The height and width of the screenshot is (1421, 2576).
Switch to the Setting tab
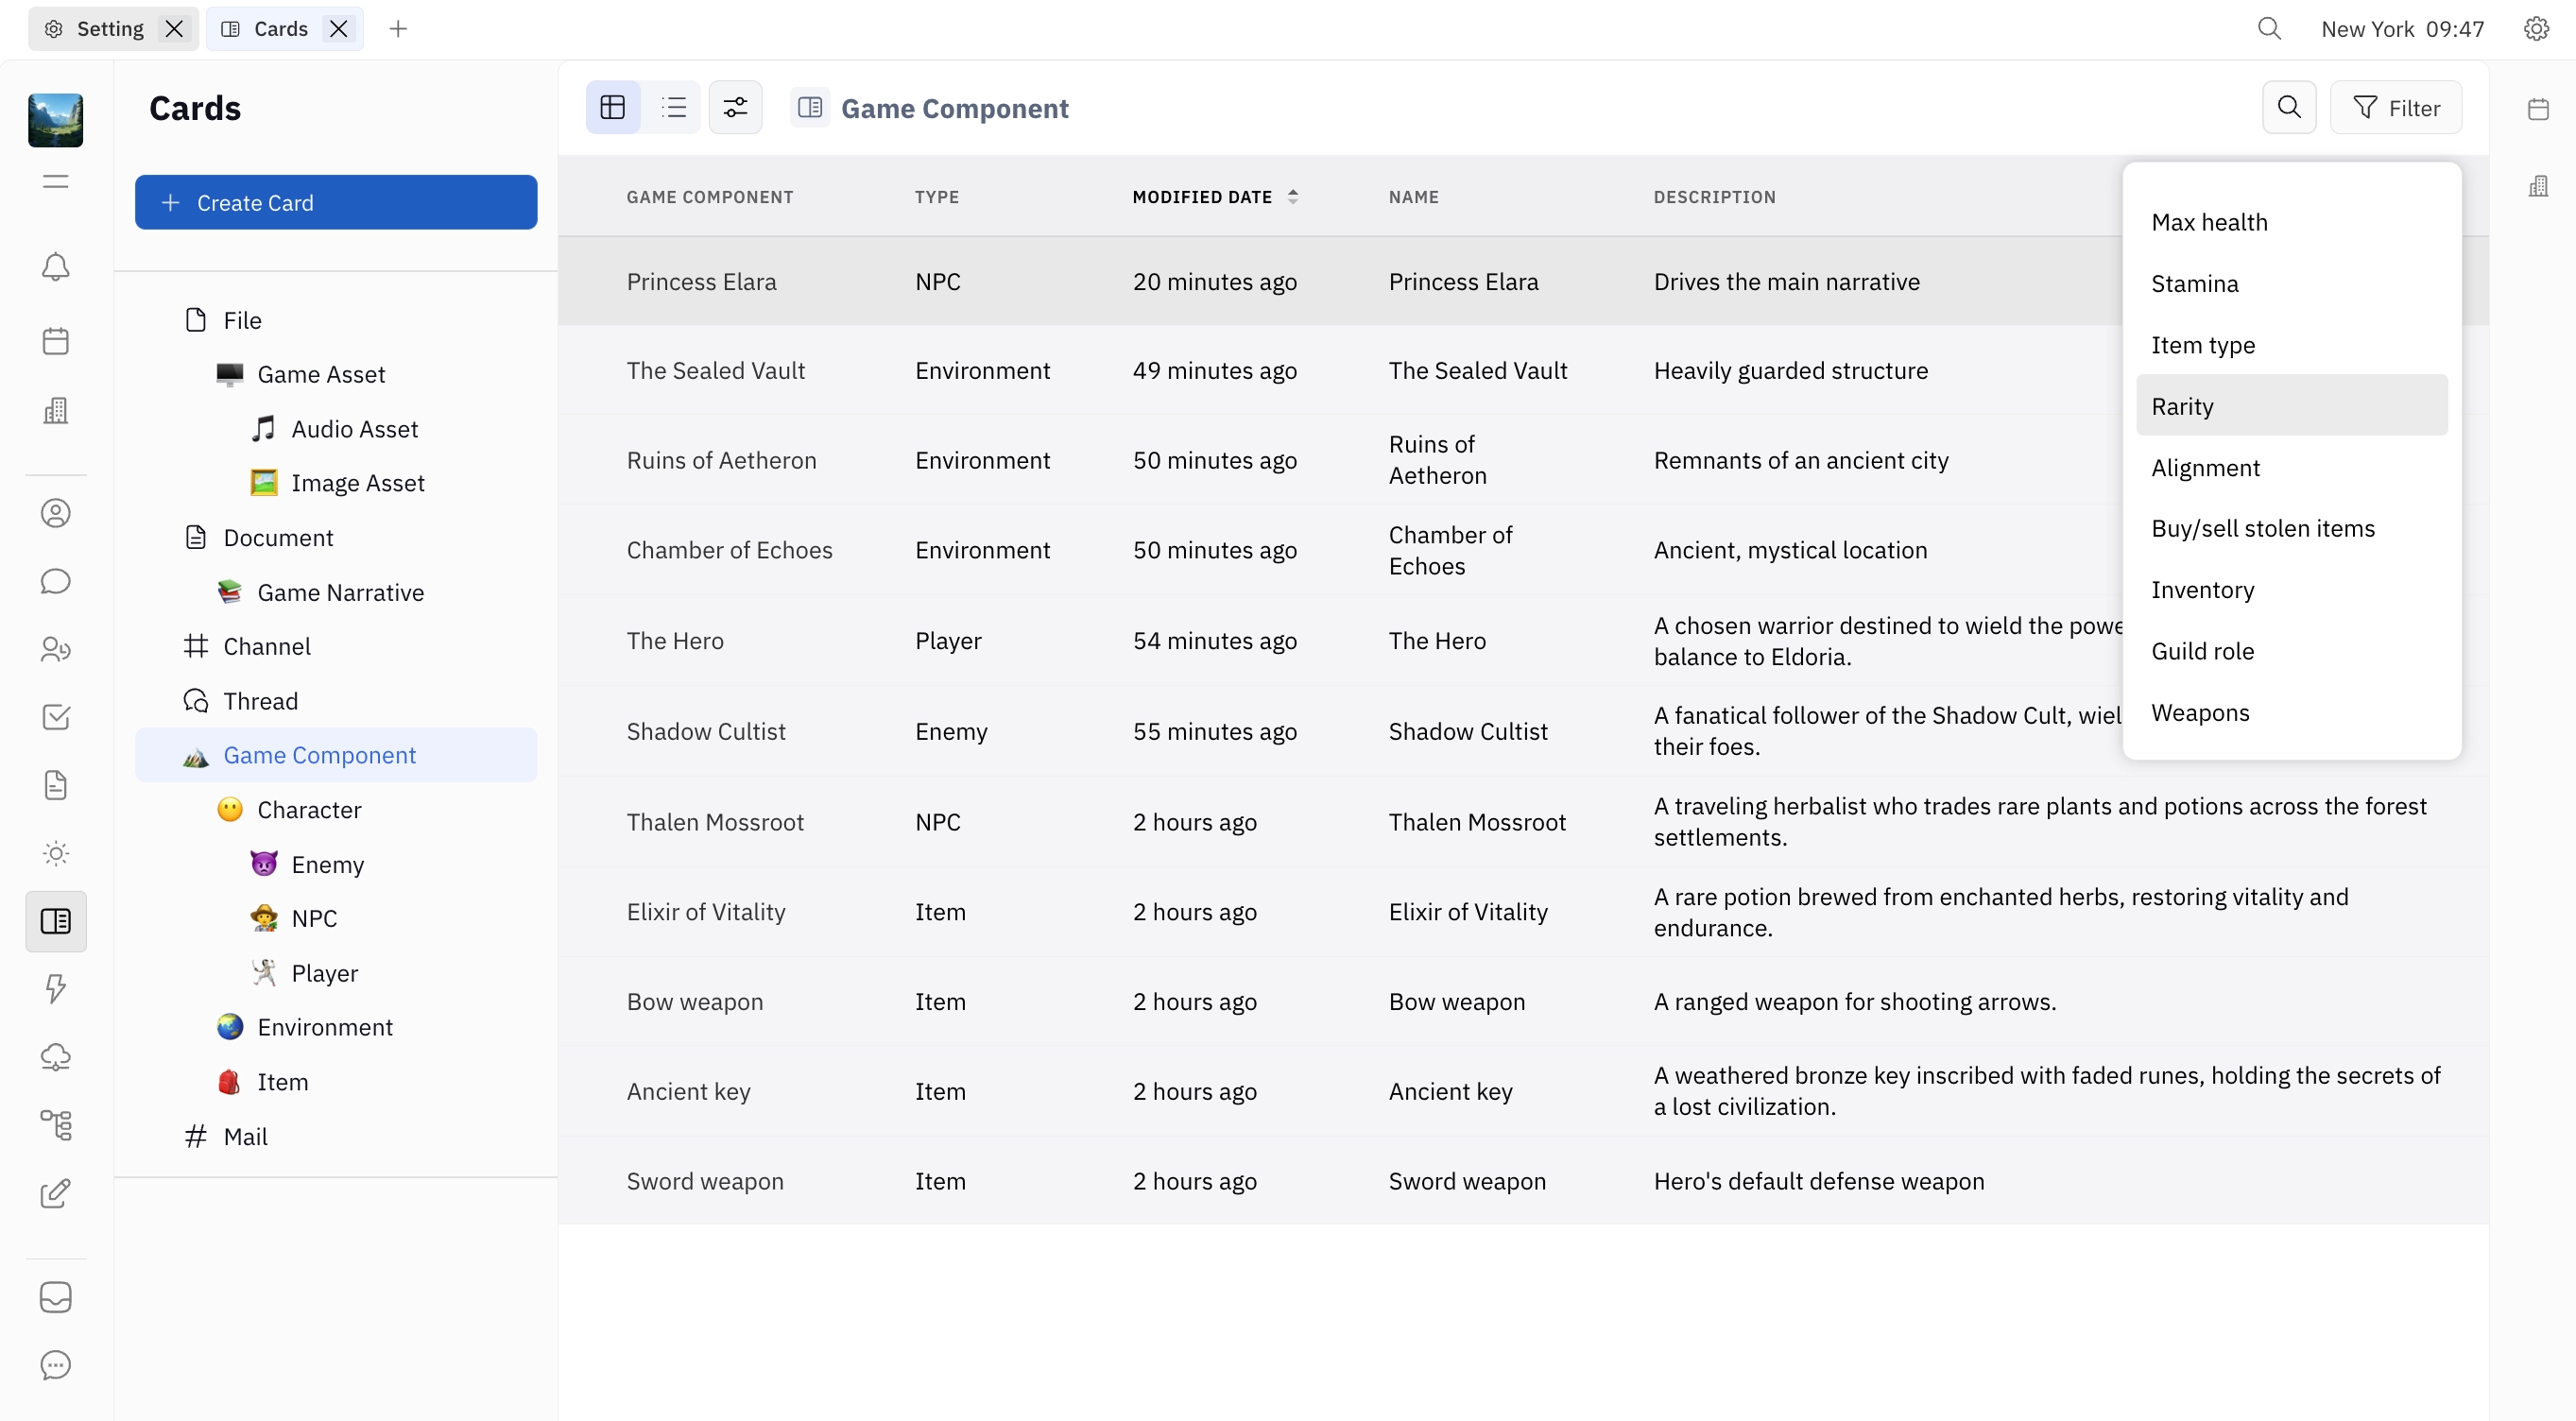click(x=110, y=28)
